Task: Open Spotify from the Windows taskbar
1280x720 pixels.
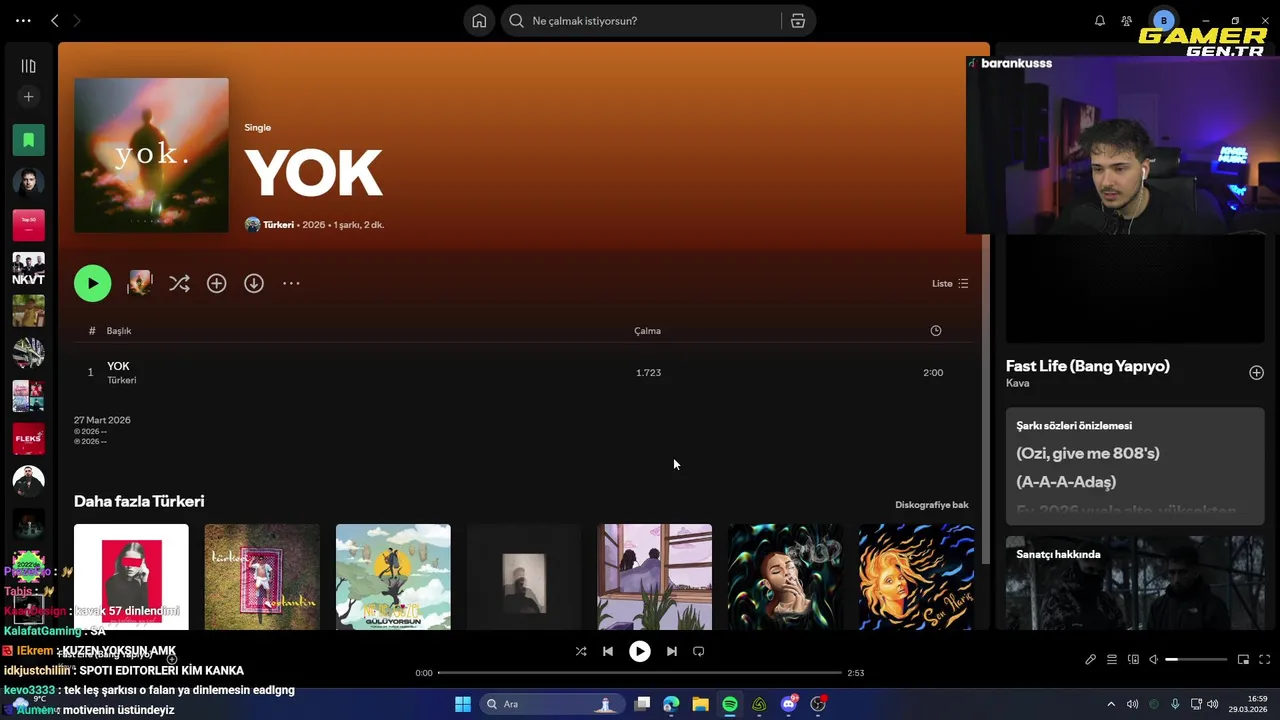Action: (x=730, y=704)
